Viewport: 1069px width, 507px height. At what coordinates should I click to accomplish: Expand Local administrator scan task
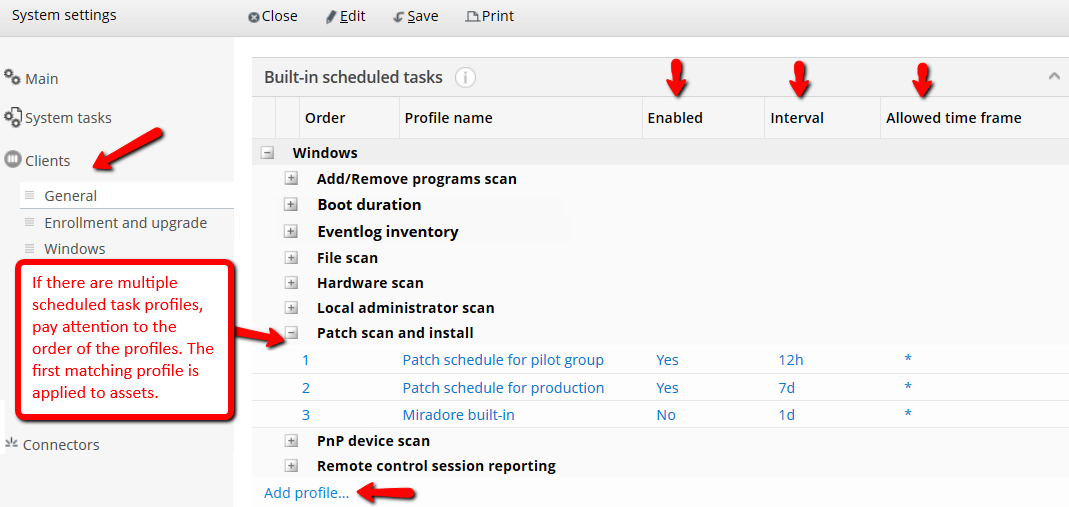coord(291,308)
